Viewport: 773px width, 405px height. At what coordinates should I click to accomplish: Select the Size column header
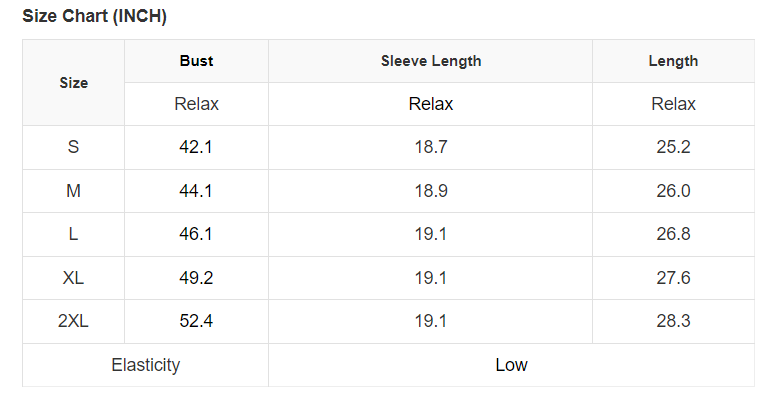tap(73, 83)
